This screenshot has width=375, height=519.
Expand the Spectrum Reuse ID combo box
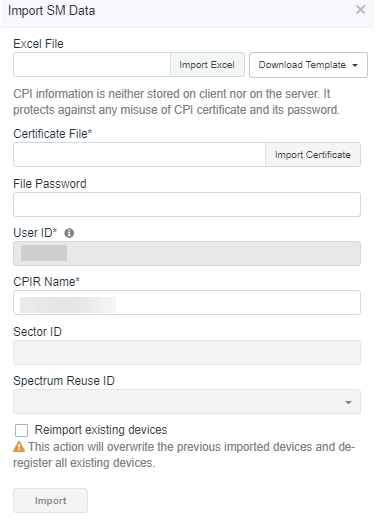click(187, 402)
